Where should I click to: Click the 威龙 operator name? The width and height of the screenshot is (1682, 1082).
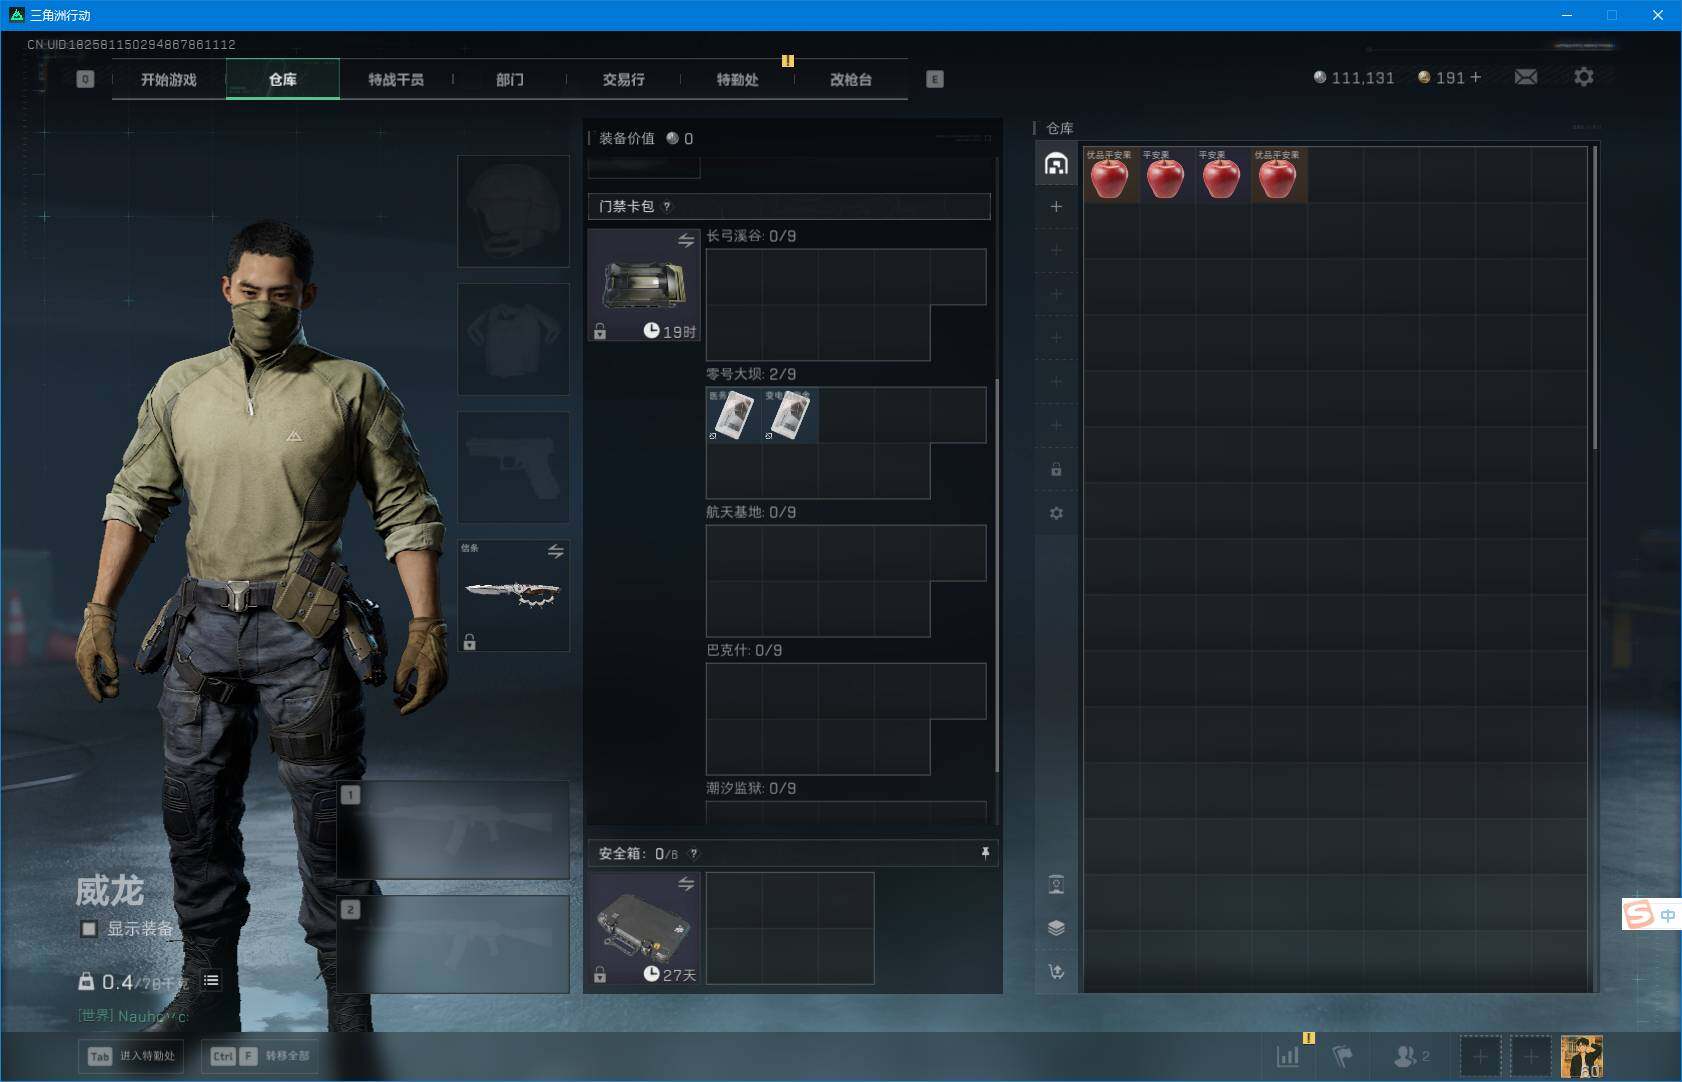[110, 890]
